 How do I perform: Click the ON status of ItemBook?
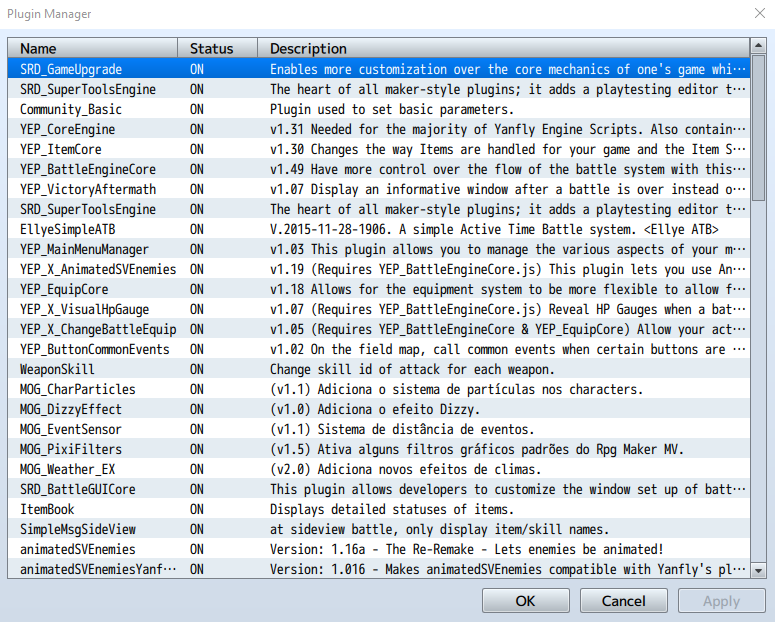(x=197, y=509)
